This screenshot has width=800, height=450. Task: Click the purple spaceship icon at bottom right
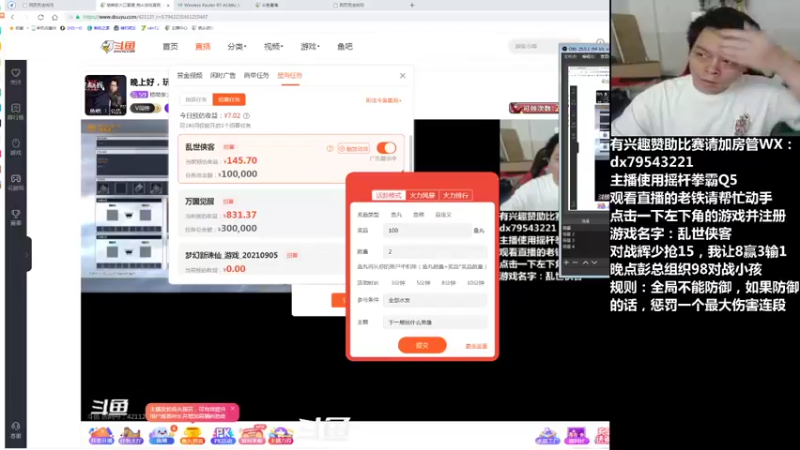[547, 435]
